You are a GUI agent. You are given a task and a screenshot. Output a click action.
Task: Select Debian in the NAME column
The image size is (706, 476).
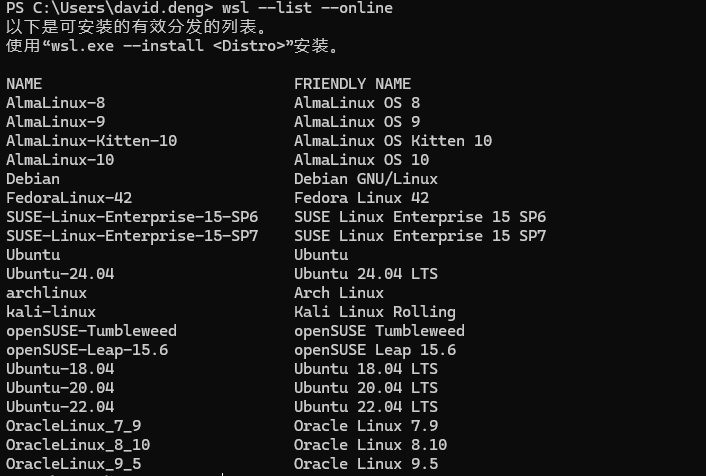[33, 179]
